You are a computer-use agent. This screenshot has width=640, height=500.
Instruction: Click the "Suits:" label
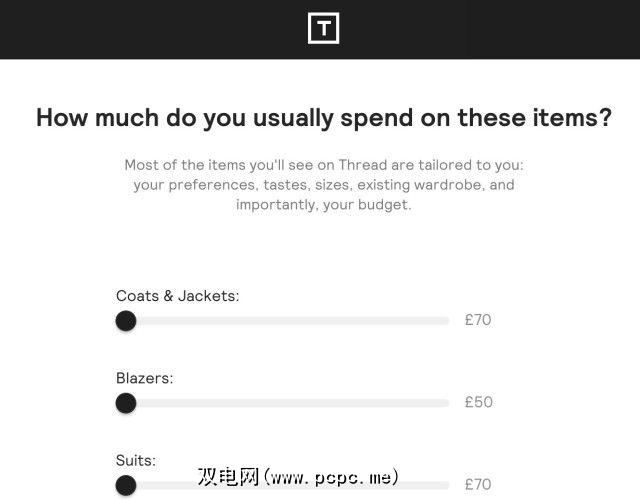[136, 460]
